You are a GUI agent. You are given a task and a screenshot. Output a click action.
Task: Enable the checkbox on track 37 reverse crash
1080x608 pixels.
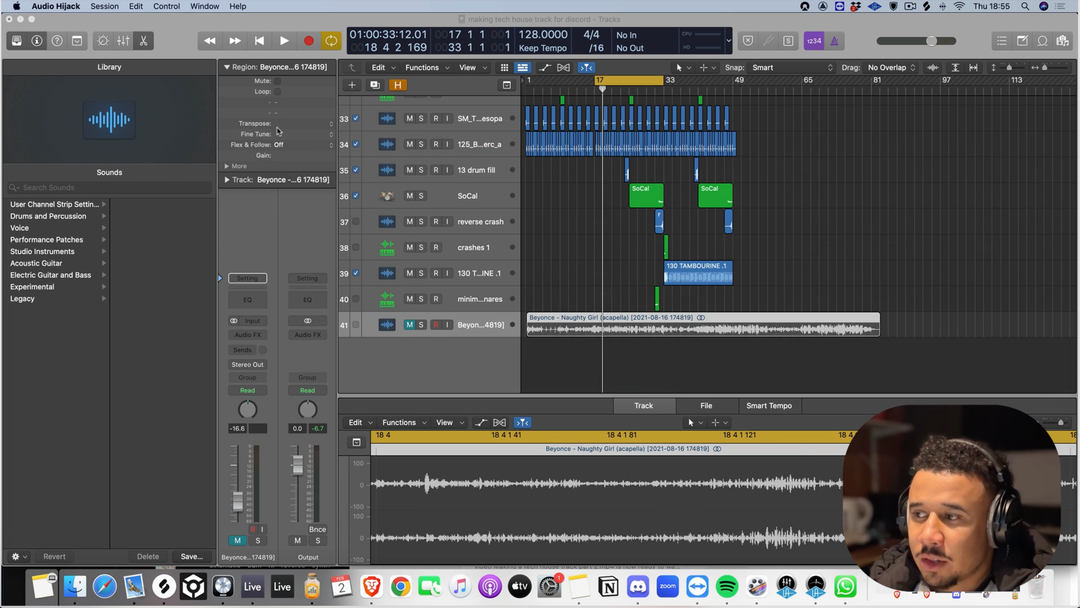pyautogui.click(x=355, y=222)
